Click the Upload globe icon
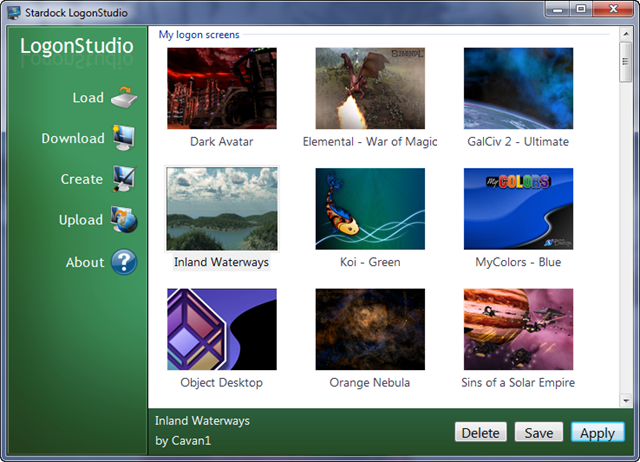 [124, 220]
